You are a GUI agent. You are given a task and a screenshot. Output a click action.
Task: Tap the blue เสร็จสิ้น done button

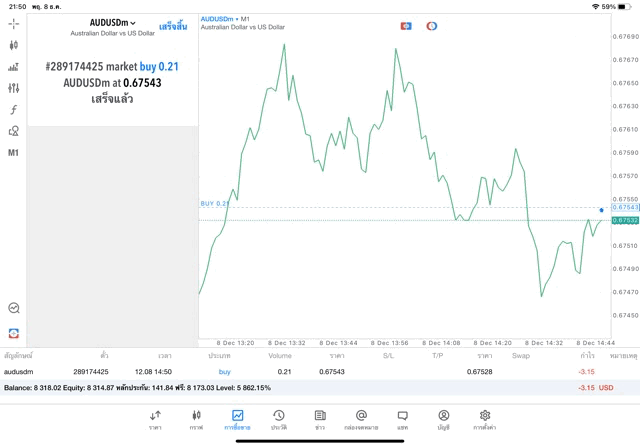pyautogui.click(x=173, y=27)
